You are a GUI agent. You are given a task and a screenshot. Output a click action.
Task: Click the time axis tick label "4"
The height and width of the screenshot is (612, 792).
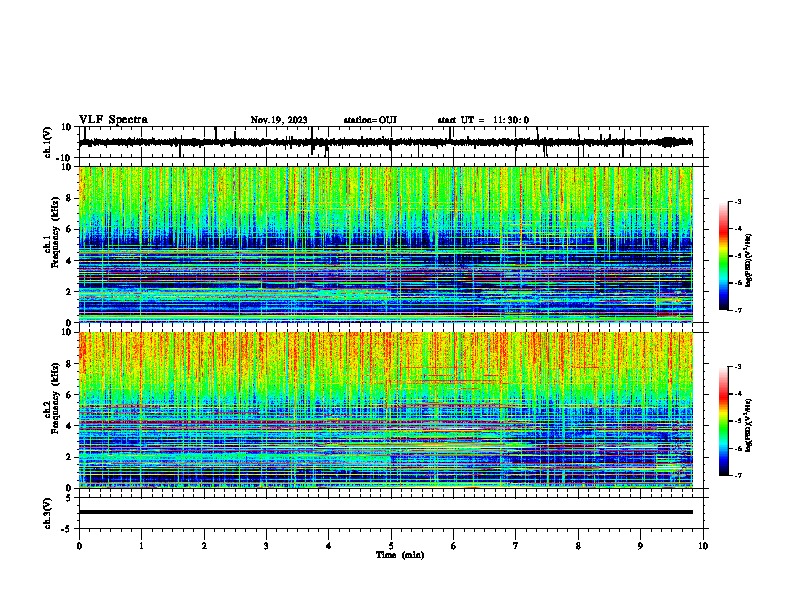point(329,546)
